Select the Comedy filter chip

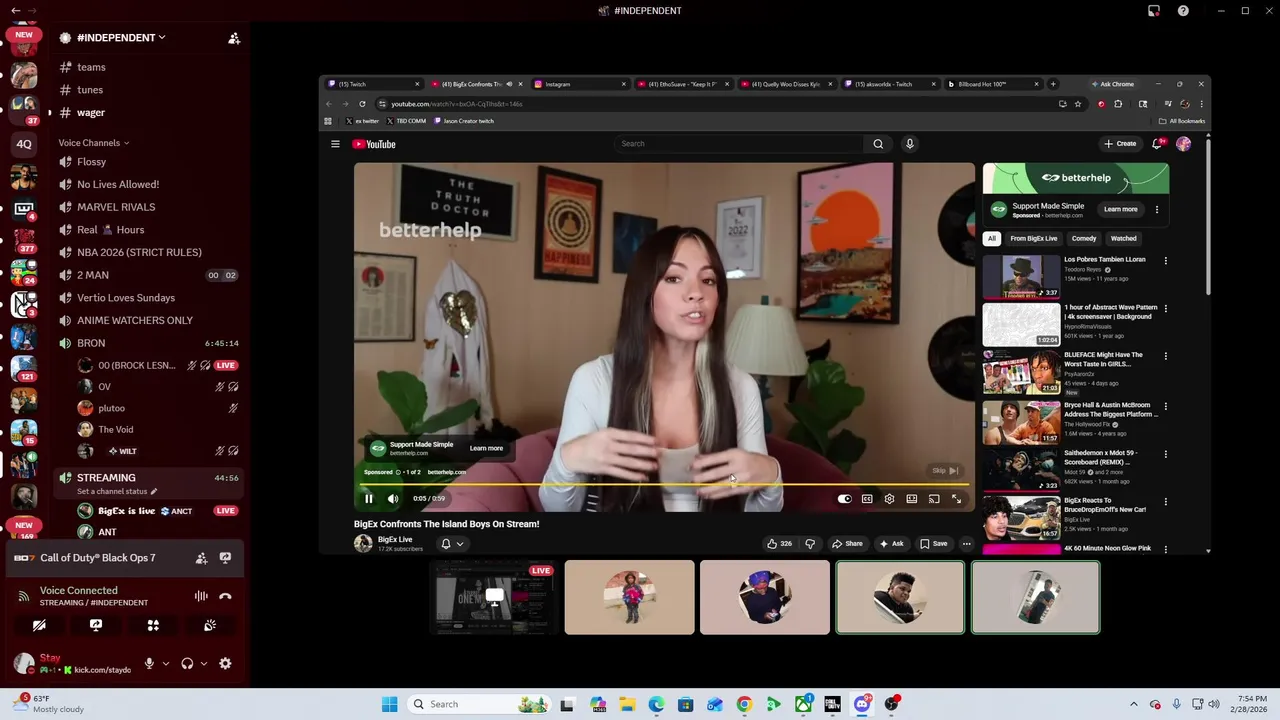click(x=1084, y=238)
